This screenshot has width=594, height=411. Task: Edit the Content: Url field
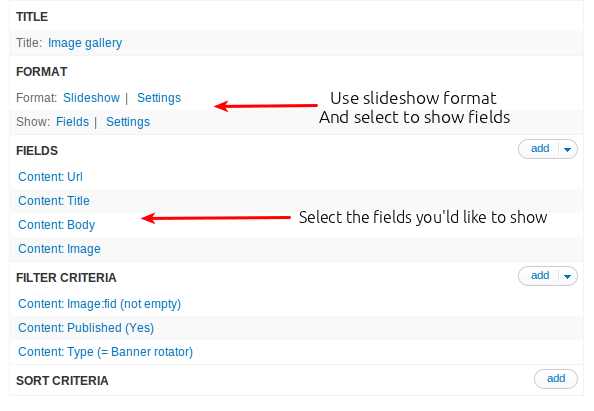tap(50, 177)
